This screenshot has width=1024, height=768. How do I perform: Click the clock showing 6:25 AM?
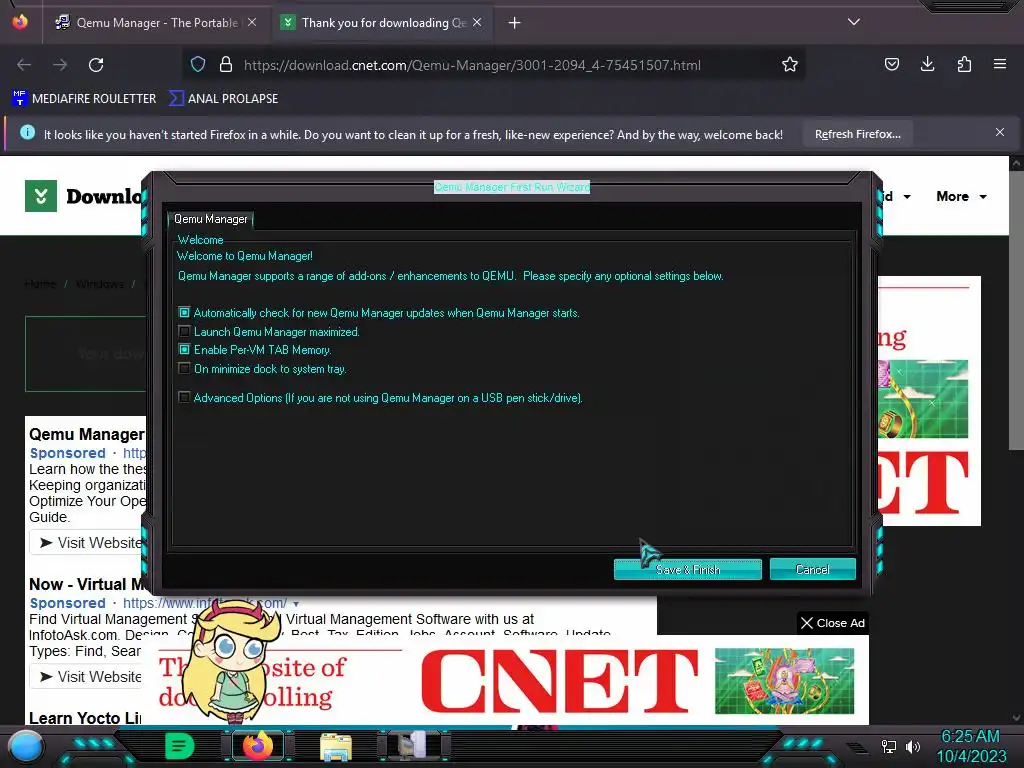point(970,737)
